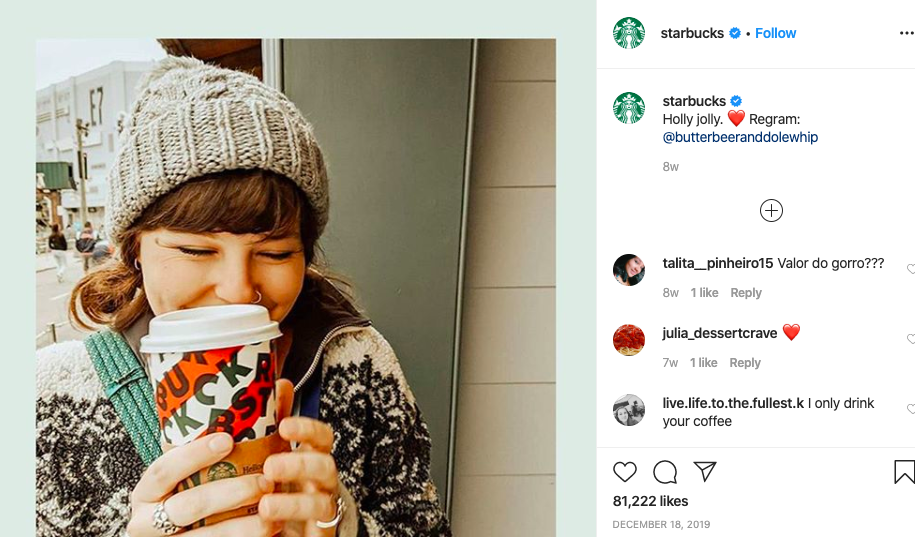Save the post with the bookmark icon
The image size is (915, 537).
[903, 471]
